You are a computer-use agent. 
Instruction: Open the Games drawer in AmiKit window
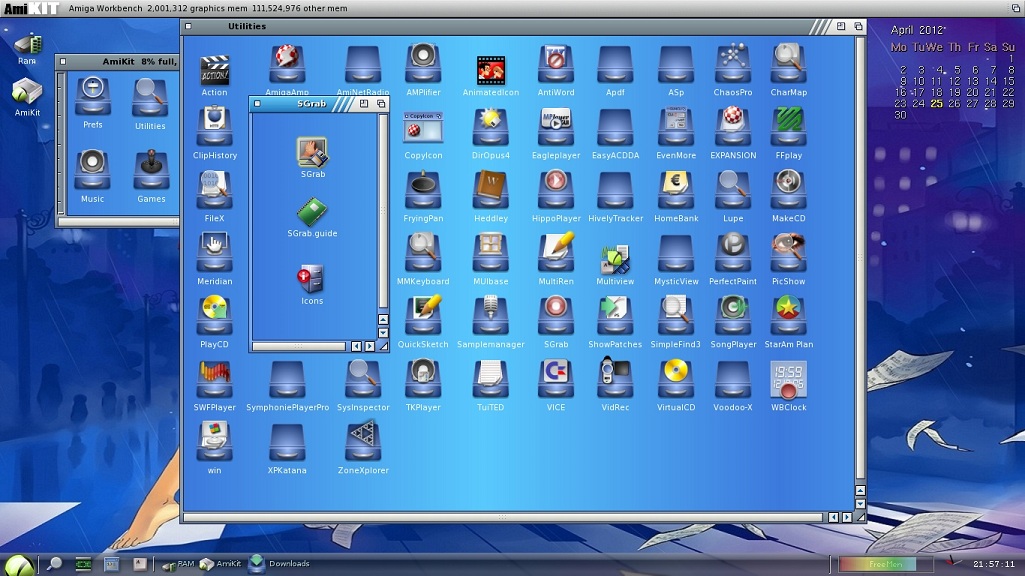[151, 170]
